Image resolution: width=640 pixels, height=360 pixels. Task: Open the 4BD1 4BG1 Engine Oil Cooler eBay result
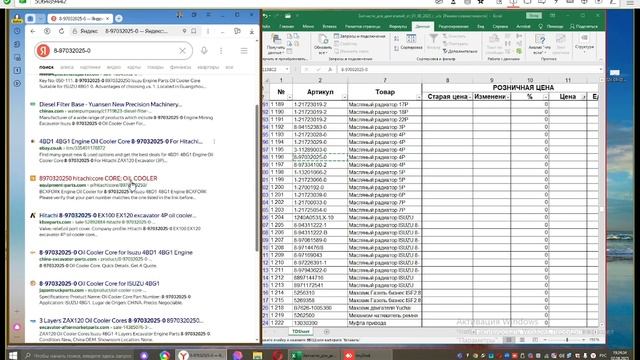[x=121, y=141]
